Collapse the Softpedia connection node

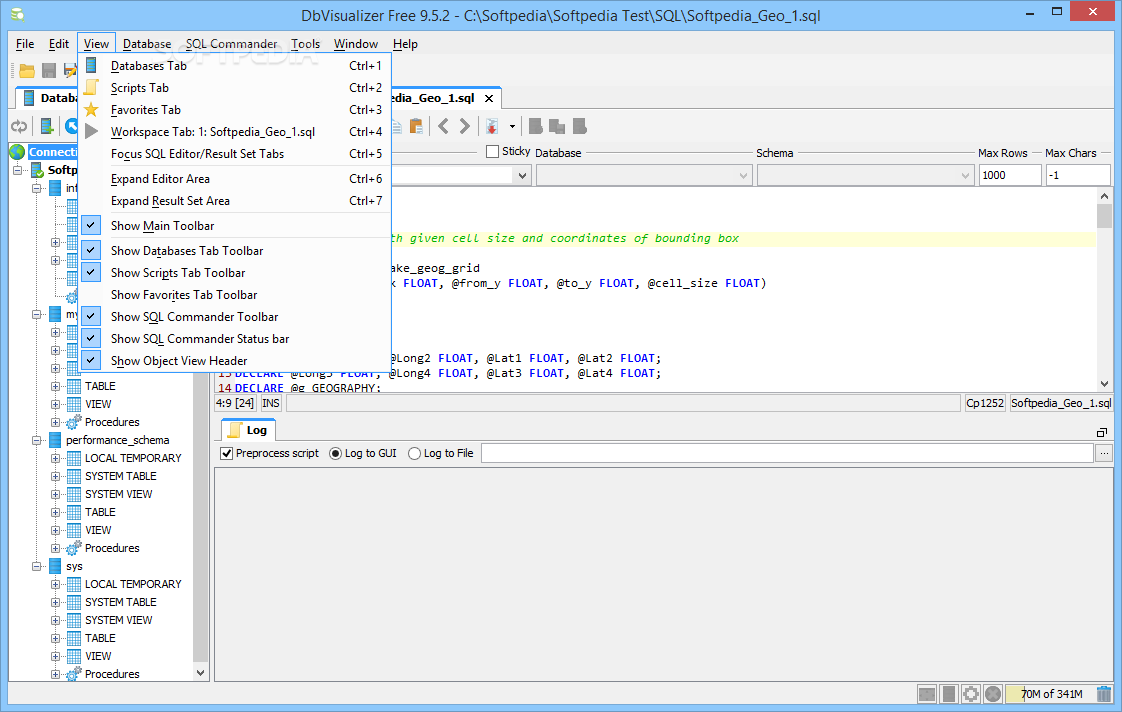18,170
